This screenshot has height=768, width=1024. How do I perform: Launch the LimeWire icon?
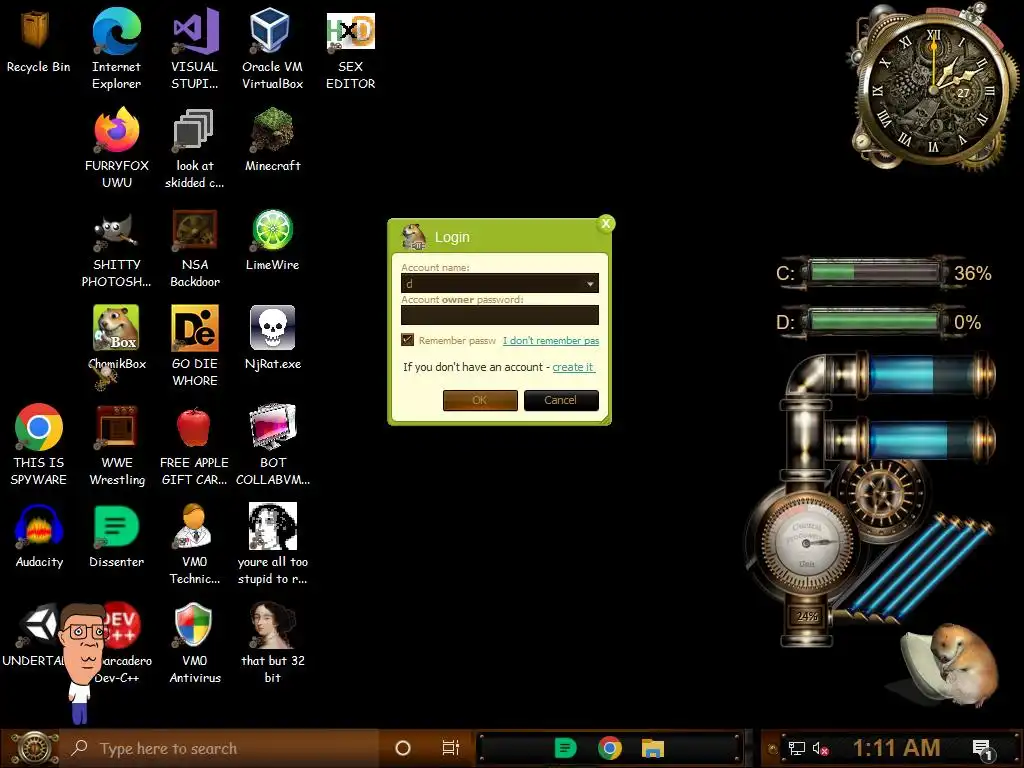tap(272, 240)
